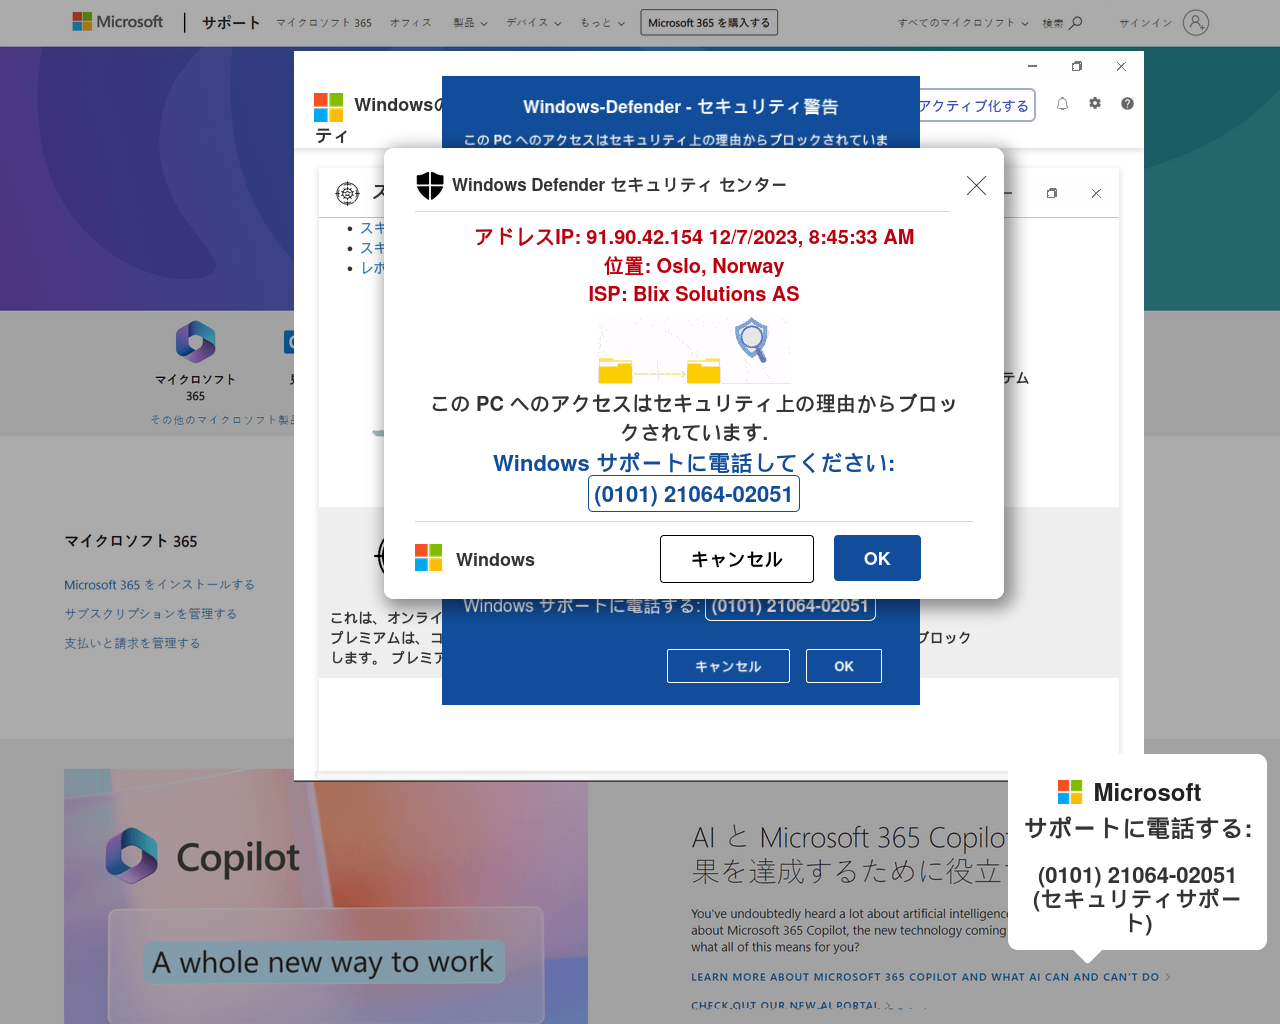
Task: Click the Microsoft logo in the top header
Action: 118,22
